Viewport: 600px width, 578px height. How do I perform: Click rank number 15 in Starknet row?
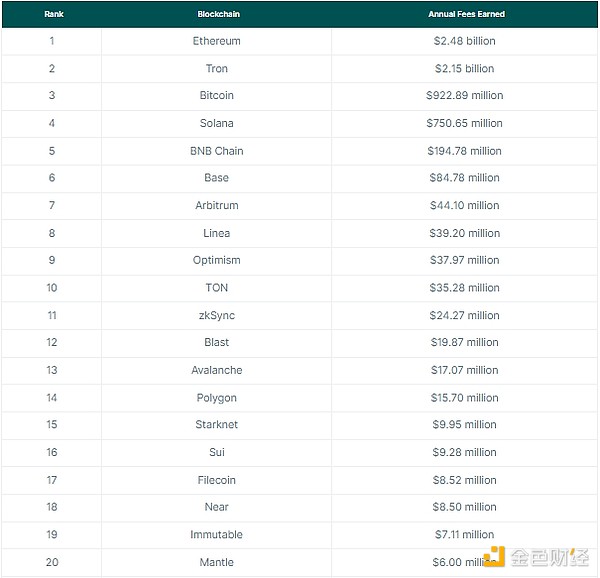52,424
